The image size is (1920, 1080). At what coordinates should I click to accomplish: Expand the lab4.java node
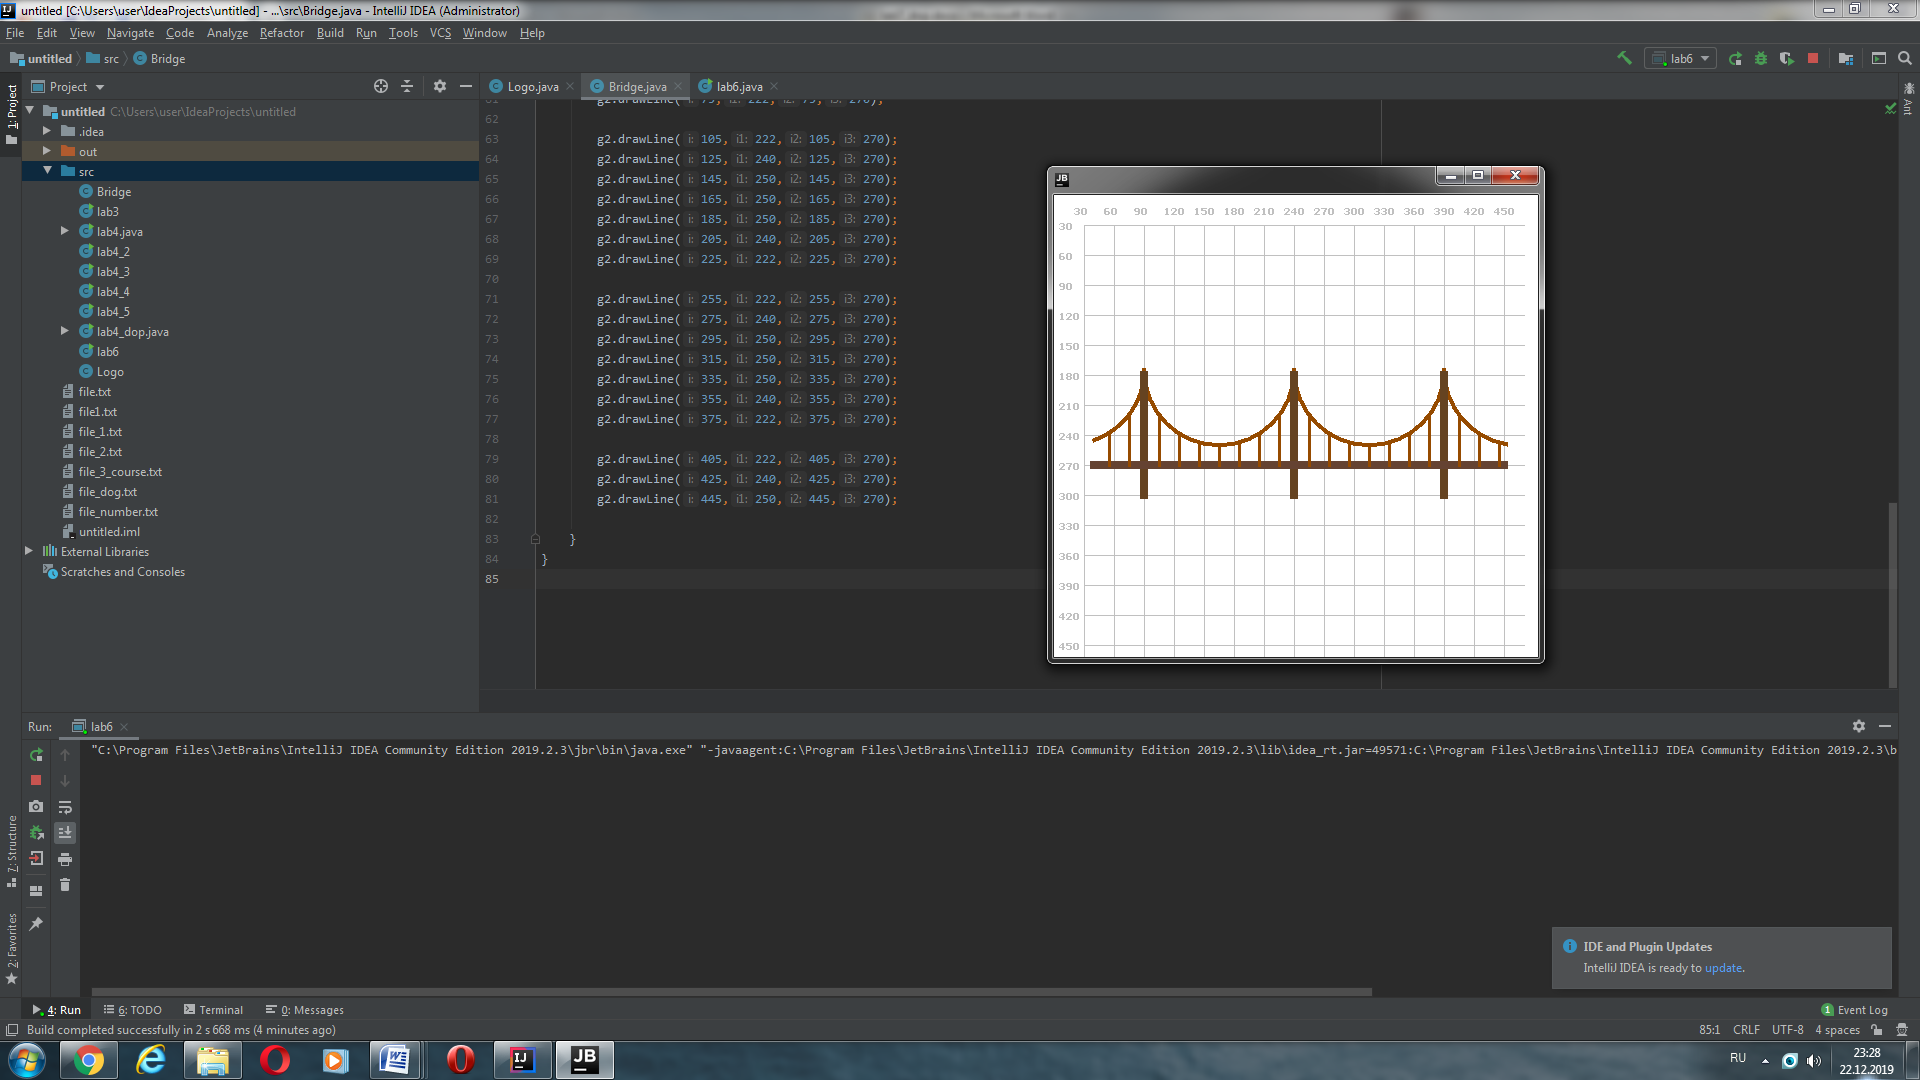click(65, 231)
